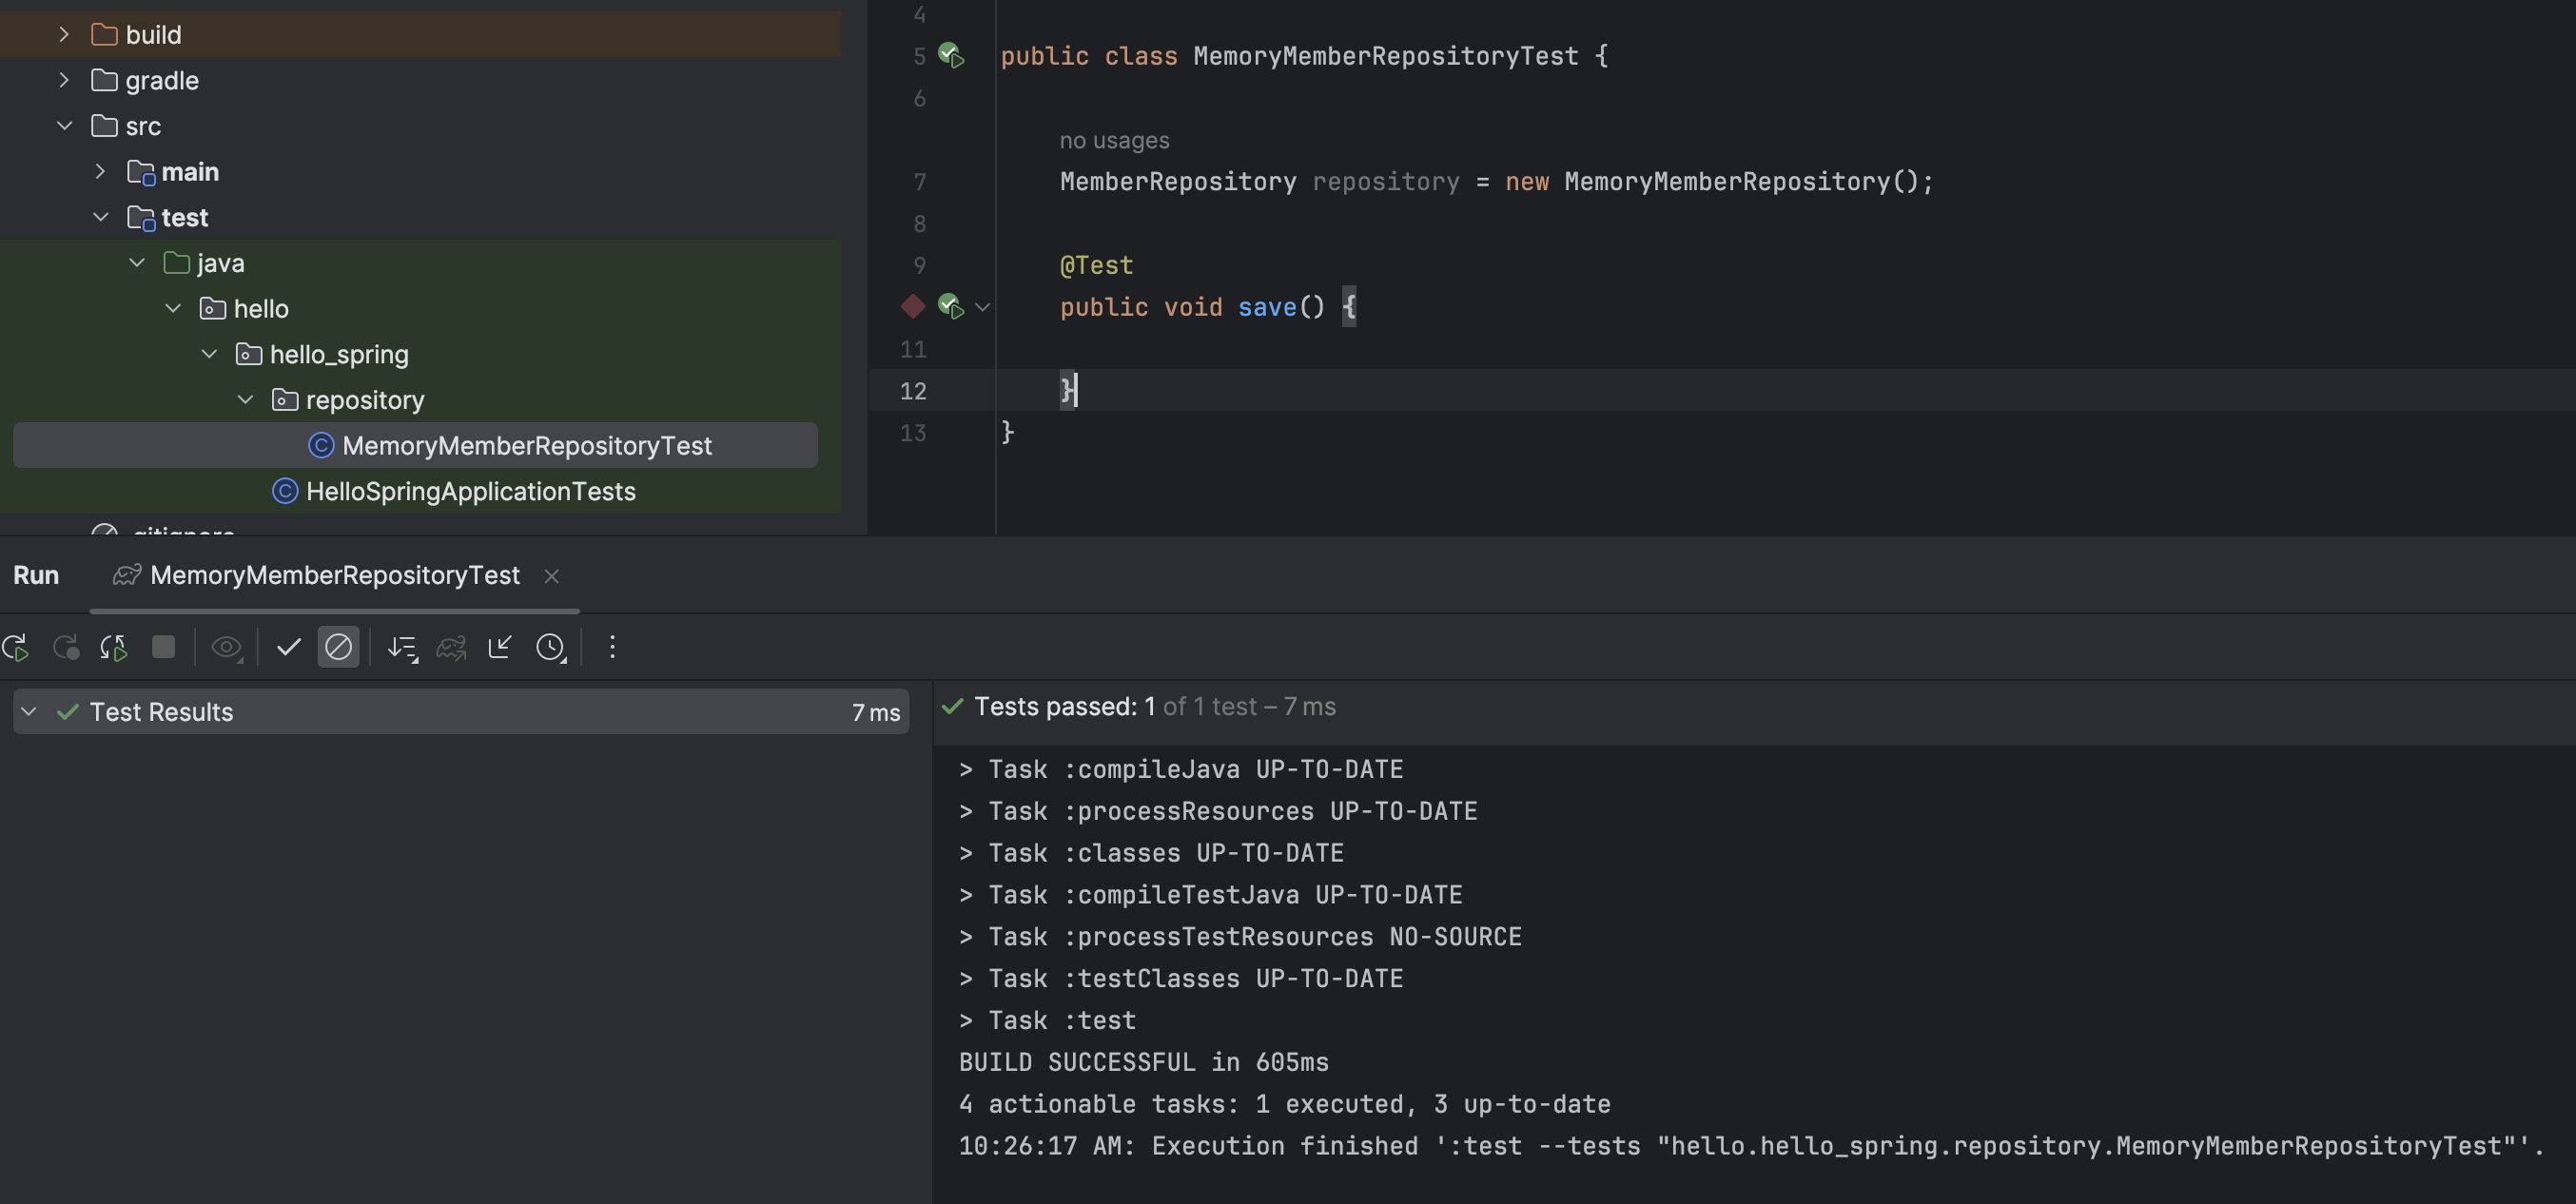This screenshot has height=1204, width=2576.
Task: Run save() test from its gutter icon
Action: click(x=951, y=307)
